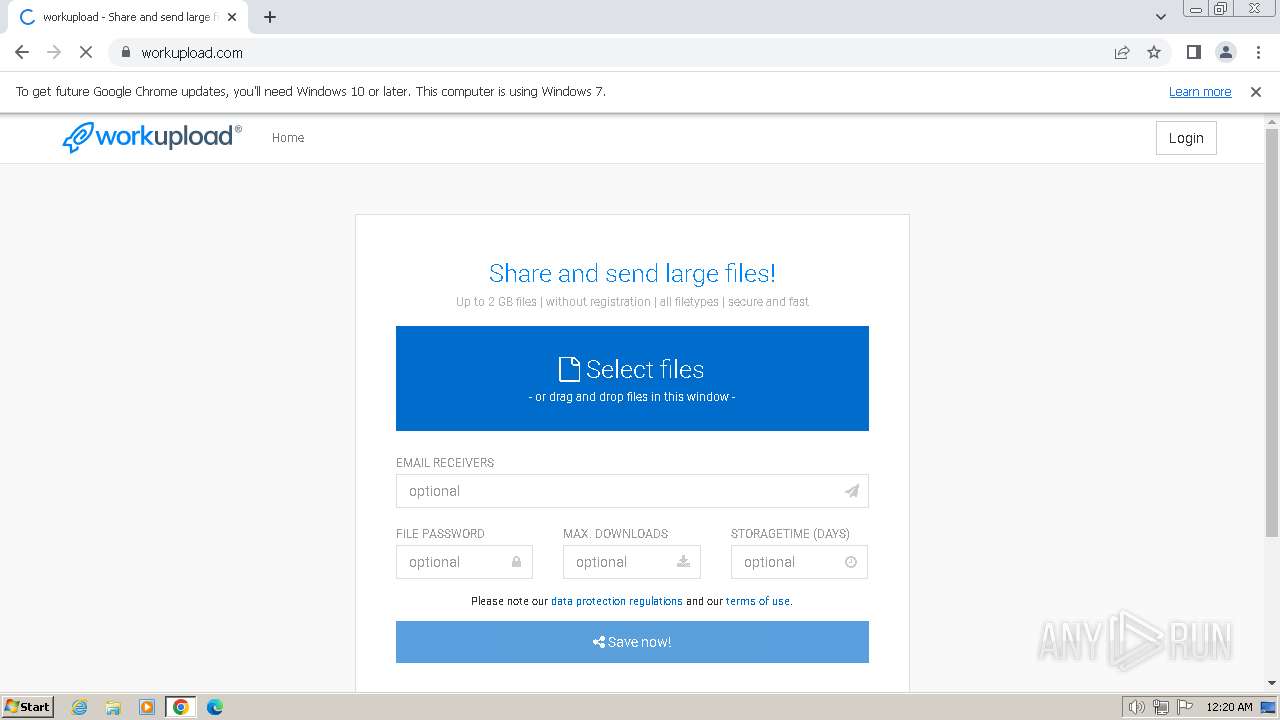This screenshot has height=720, width=1280.
Task: Click scrollbar down arrow
Action: coord(1272,683)
